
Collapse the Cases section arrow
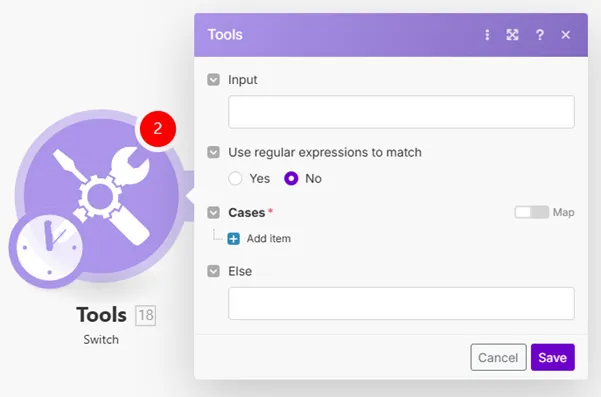[213, 212]
